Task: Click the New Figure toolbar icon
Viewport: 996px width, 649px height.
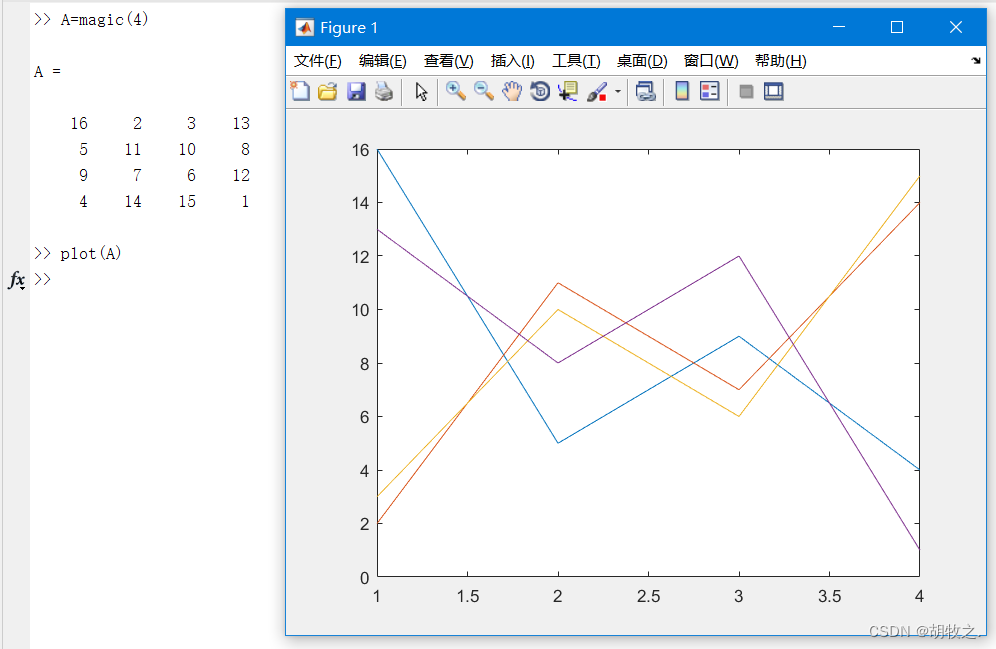Action: pyautogui.click(x=300, y=91)
